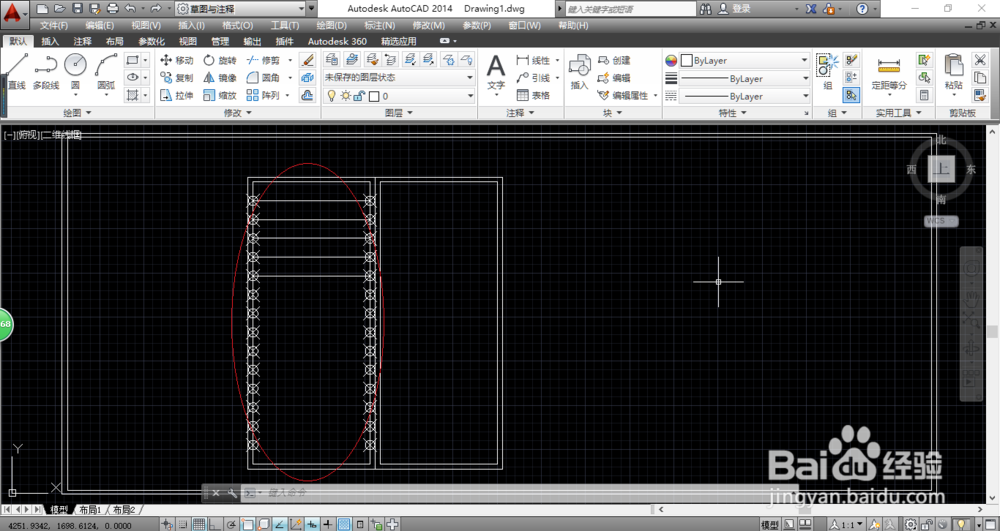This screenshot has height=531, width=1000.
Task: Click the Rotate (旋转) tool
Action: coord(220,60)
